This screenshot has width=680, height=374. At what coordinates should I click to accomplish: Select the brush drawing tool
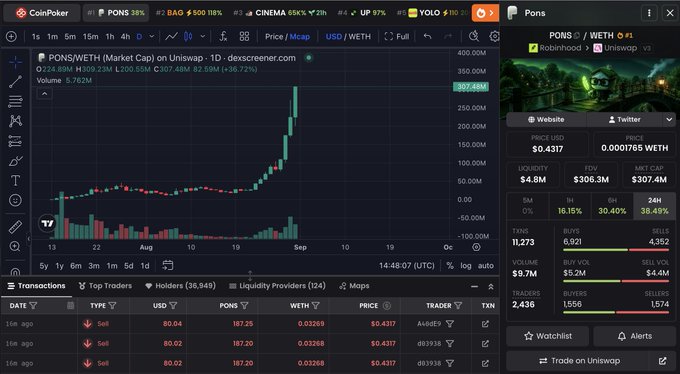pyautogui.click(x=15, y=161)
